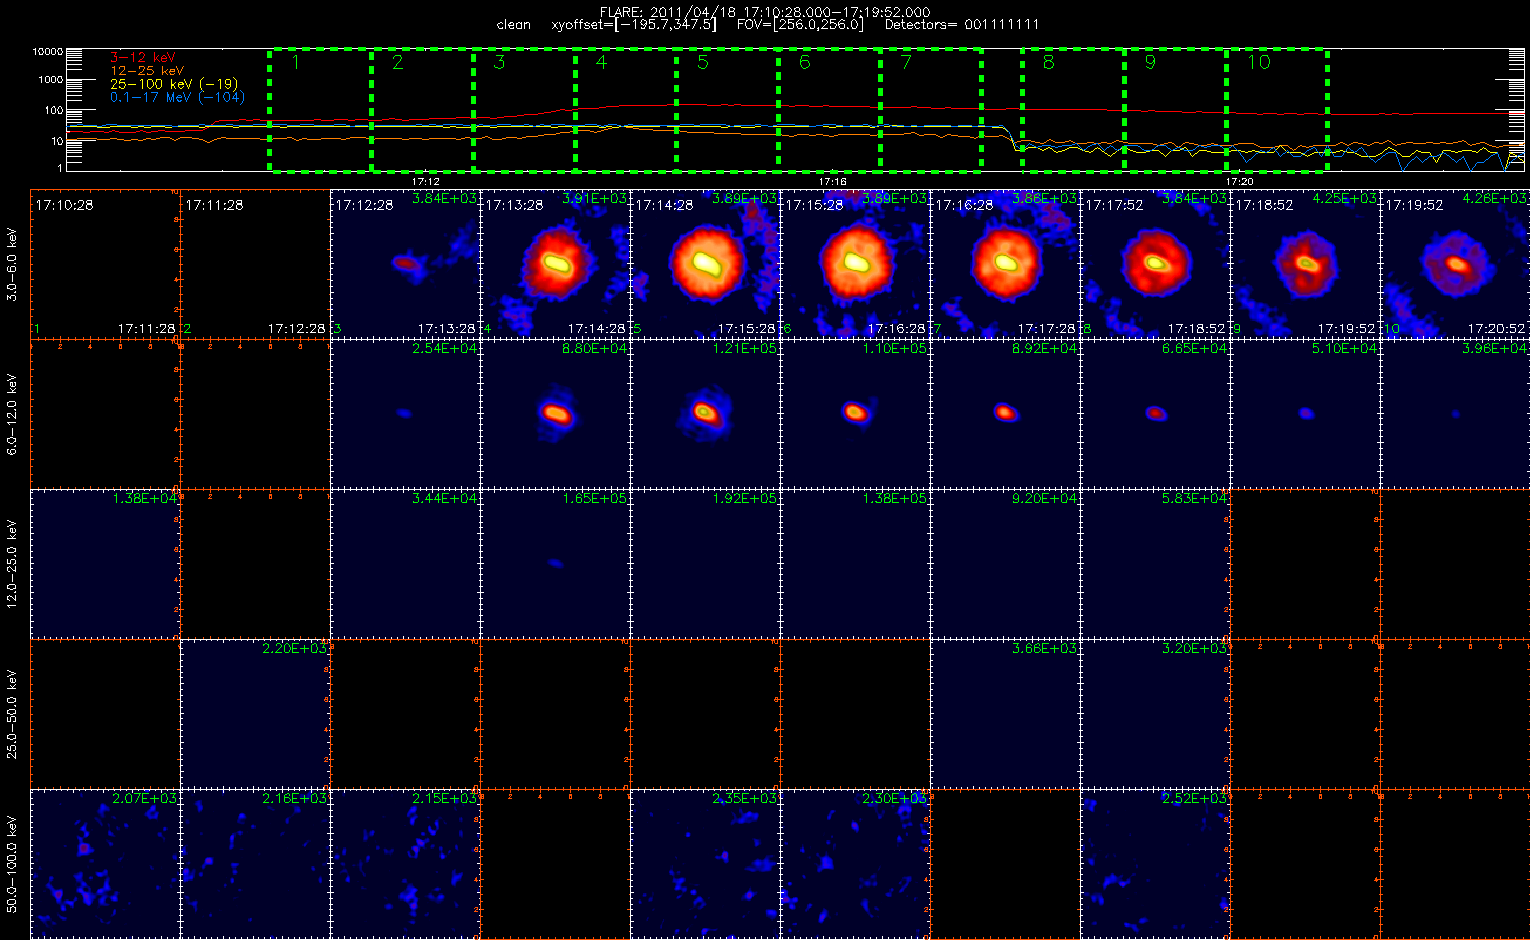Open the 25-50 keV image labeled 3.66E+03
This screenshot has width=1530, height=940.
point(1005,713)
